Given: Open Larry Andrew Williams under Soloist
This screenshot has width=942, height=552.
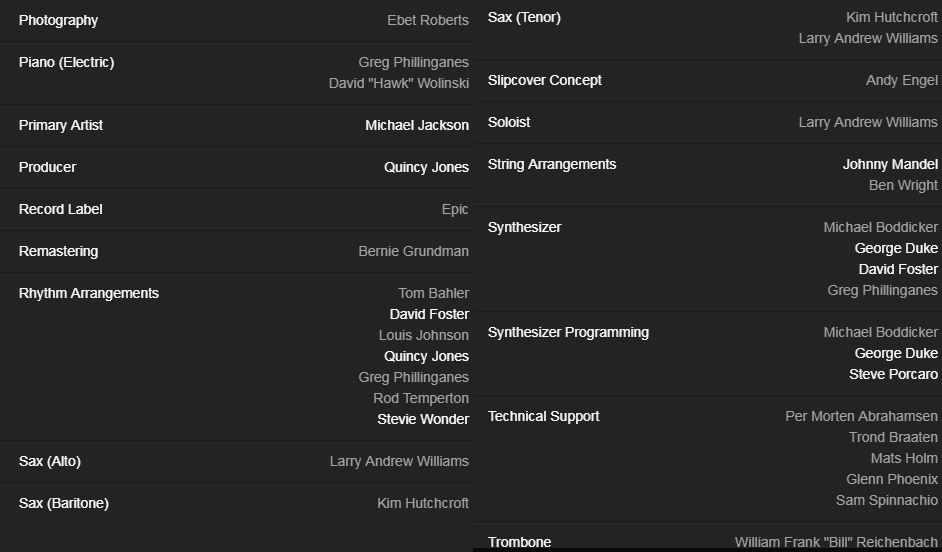Looking at the screenshot, I should click(867, 122).
